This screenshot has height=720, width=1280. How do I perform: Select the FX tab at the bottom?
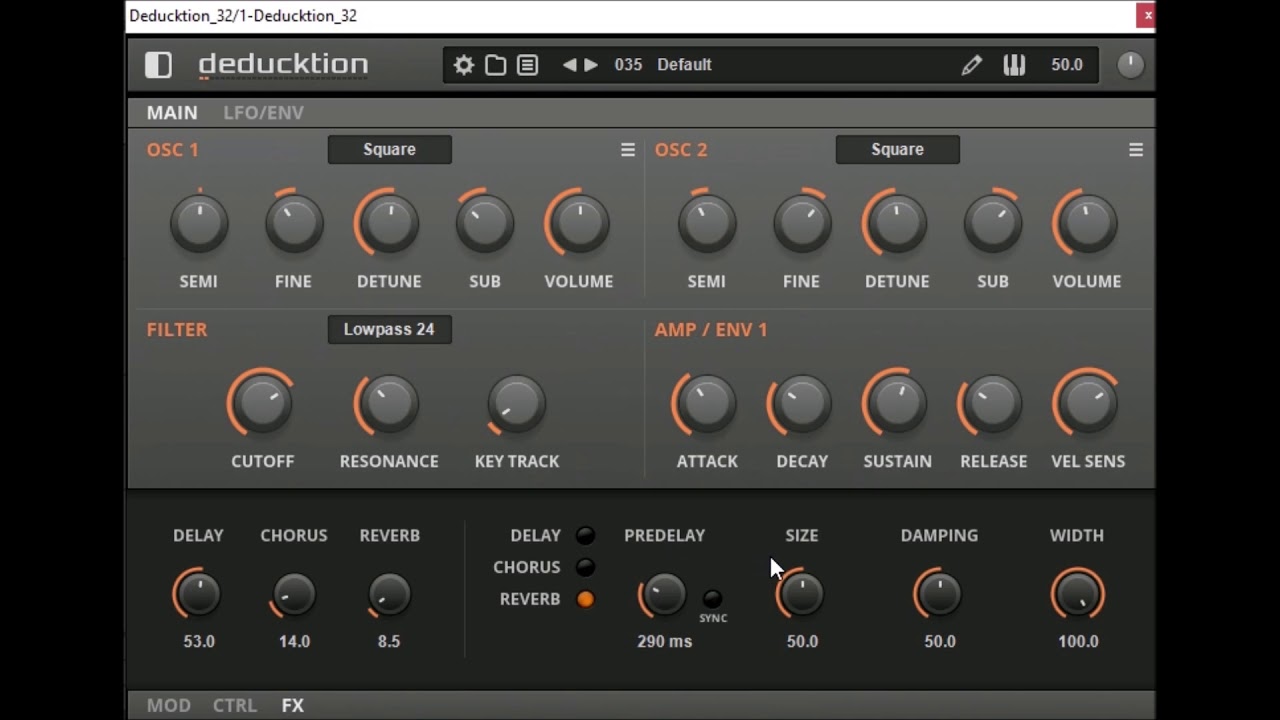pos(293,705)
